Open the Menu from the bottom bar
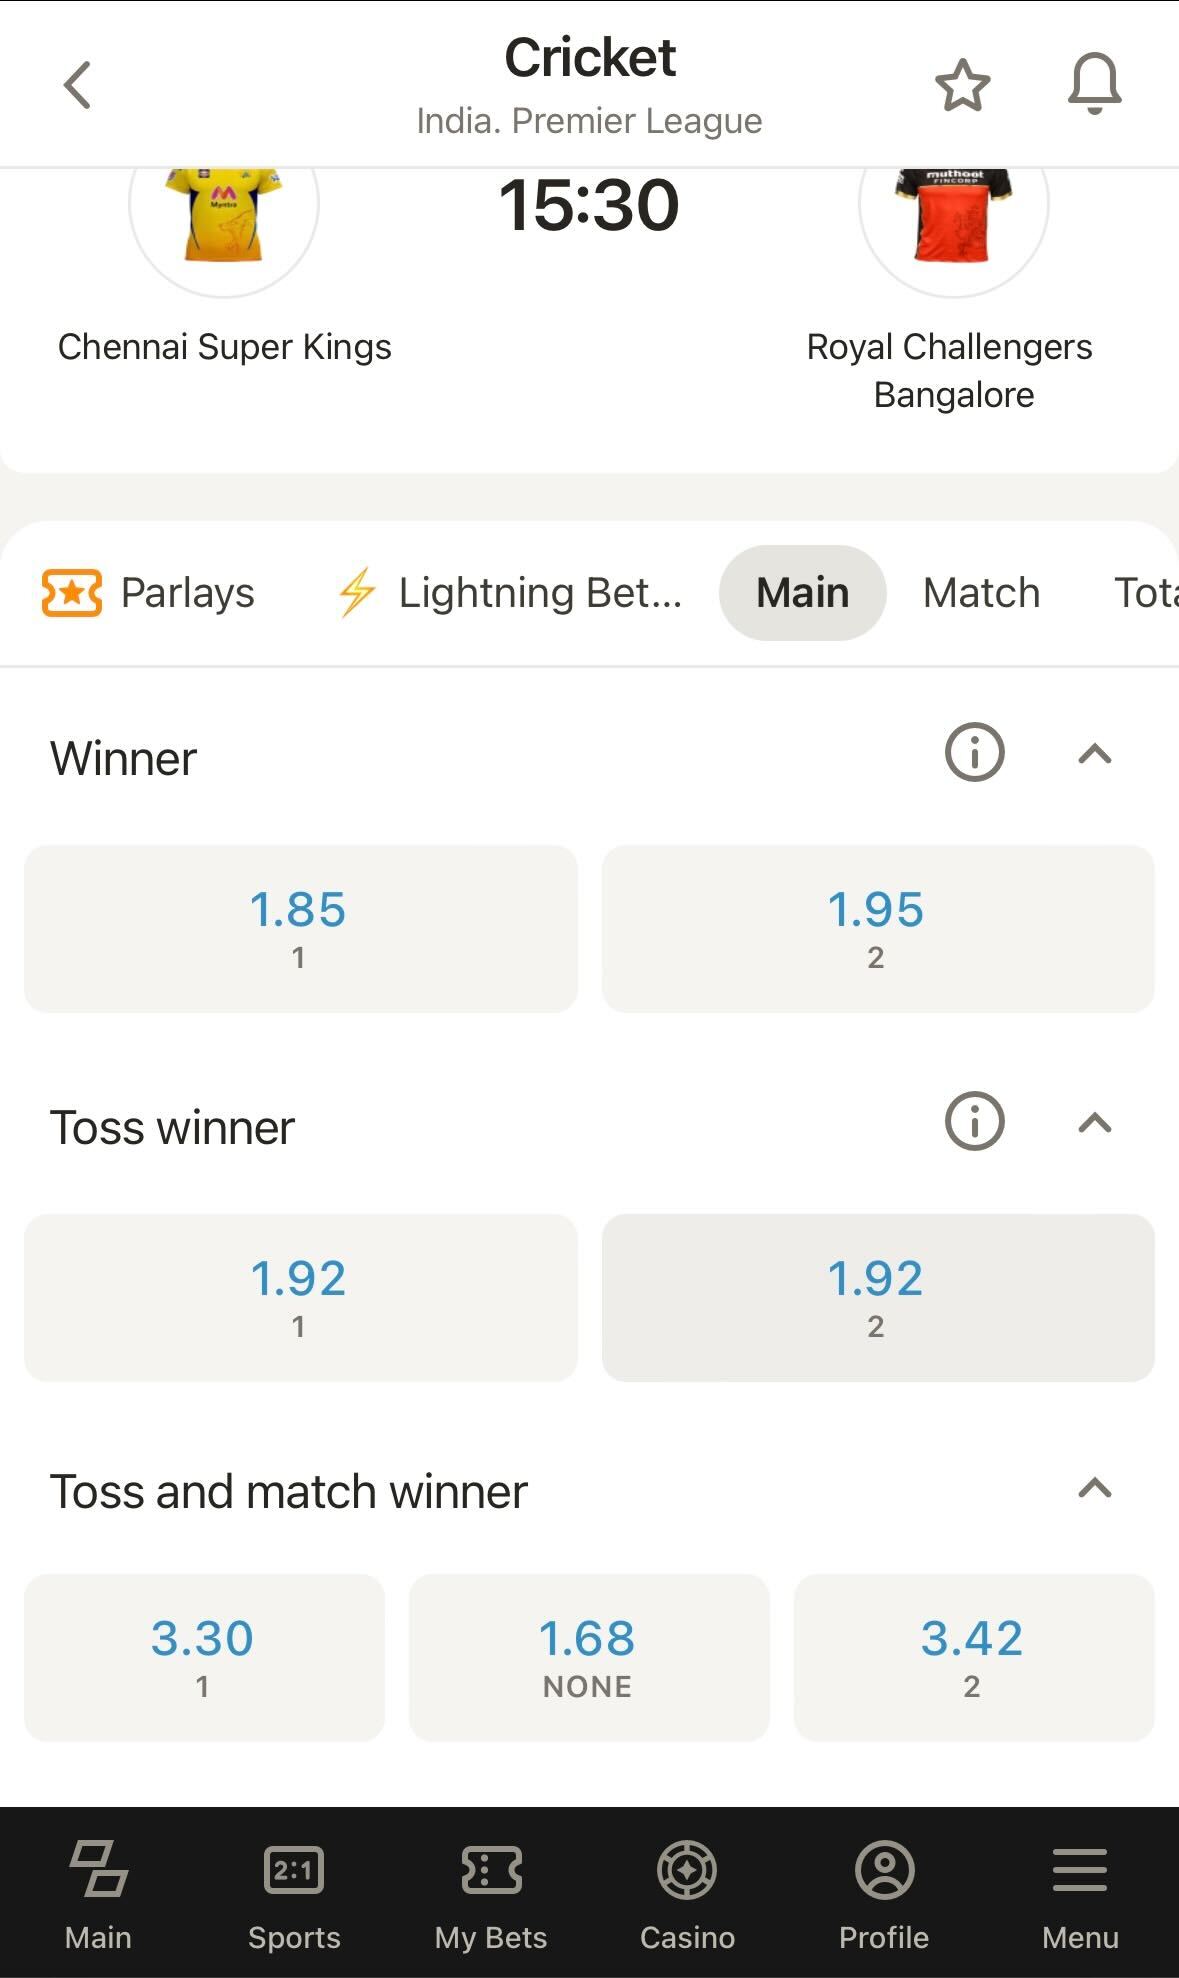This screenshot has height=1978, width=1179. tap(1078, 1895)
